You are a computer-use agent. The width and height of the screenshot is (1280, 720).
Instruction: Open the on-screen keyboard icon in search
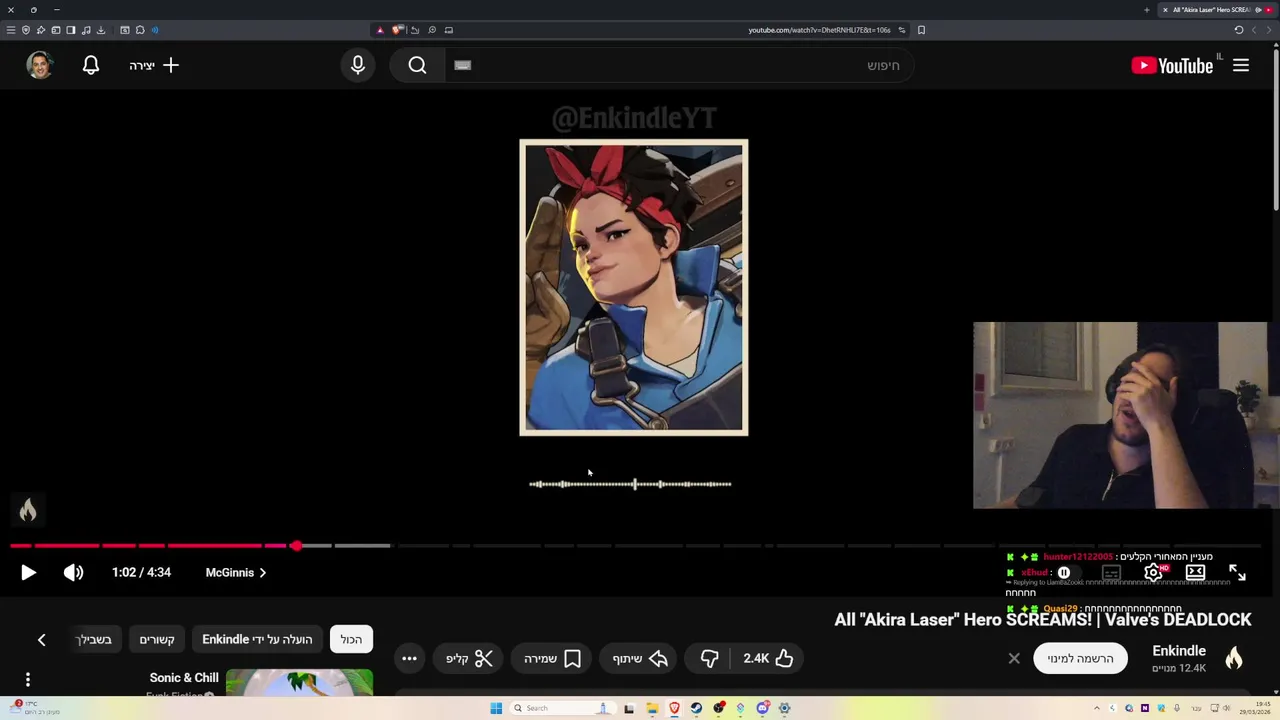462,65
